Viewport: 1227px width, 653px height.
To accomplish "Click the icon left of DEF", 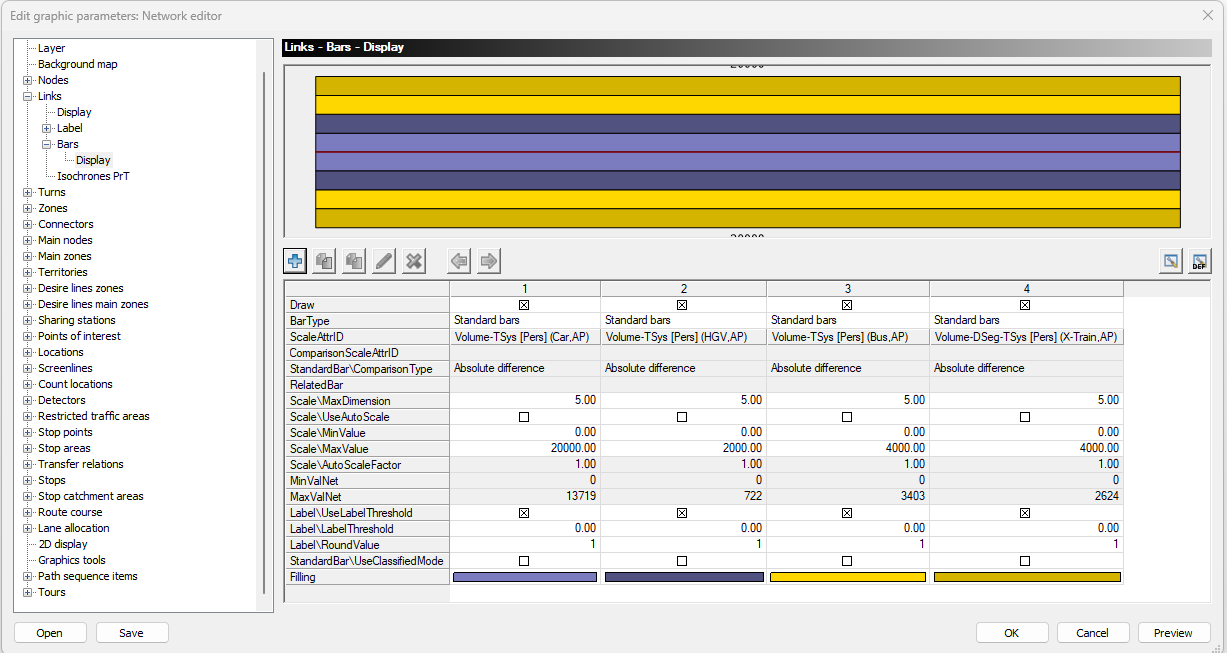I will click(x=1170, y=262).
